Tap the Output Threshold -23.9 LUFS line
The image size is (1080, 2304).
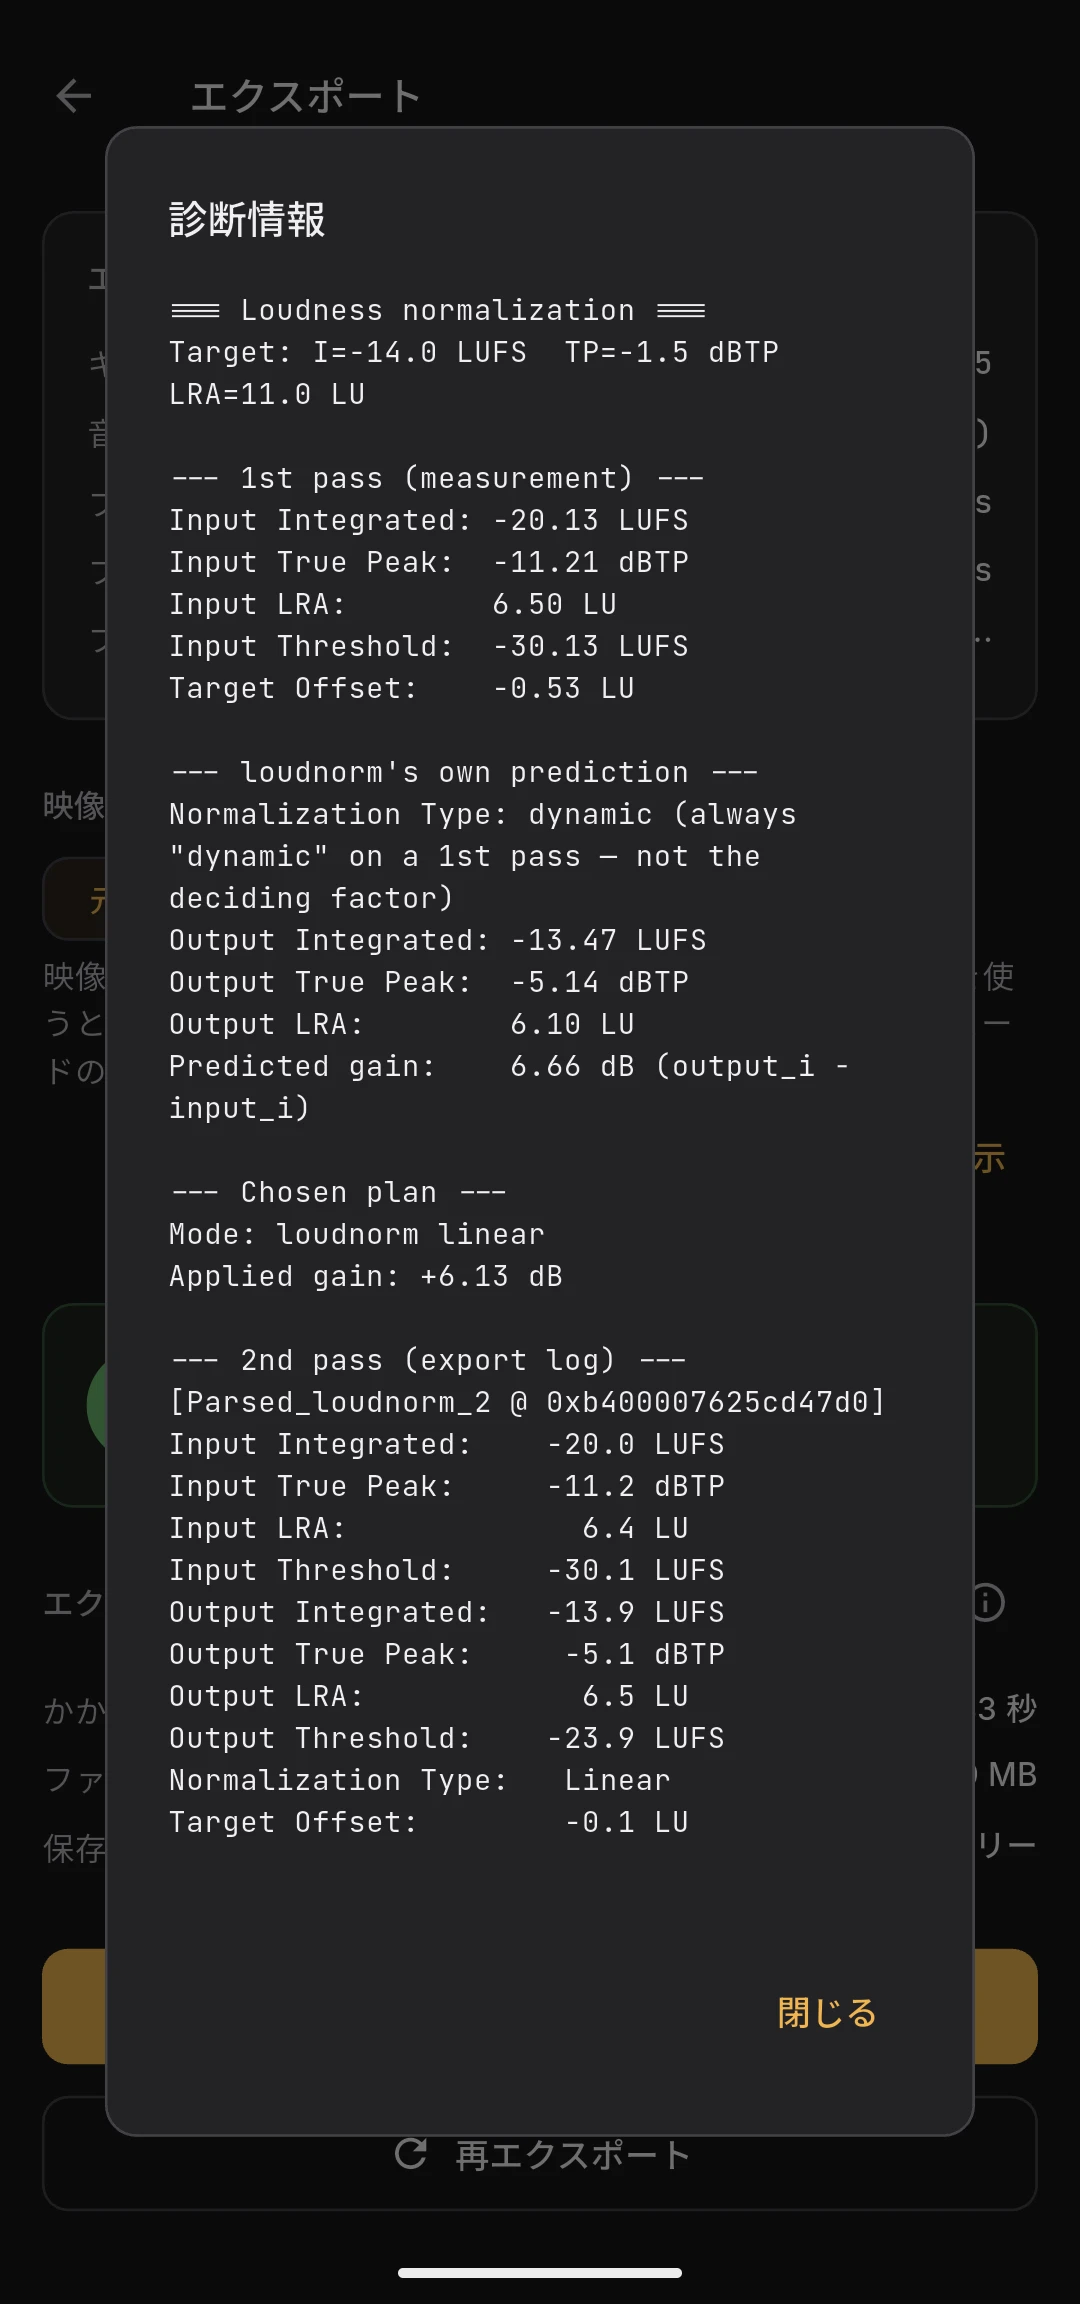click(447, 1738)
